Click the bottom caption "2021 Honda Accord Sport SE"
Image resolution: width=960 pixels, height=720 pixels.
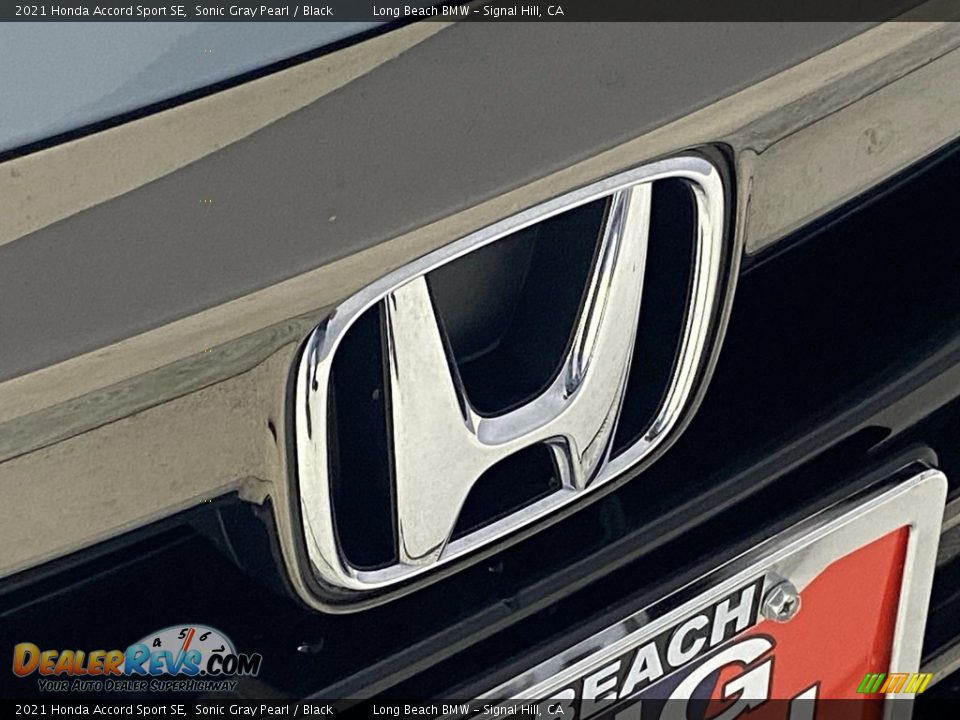tap(100, 710)
